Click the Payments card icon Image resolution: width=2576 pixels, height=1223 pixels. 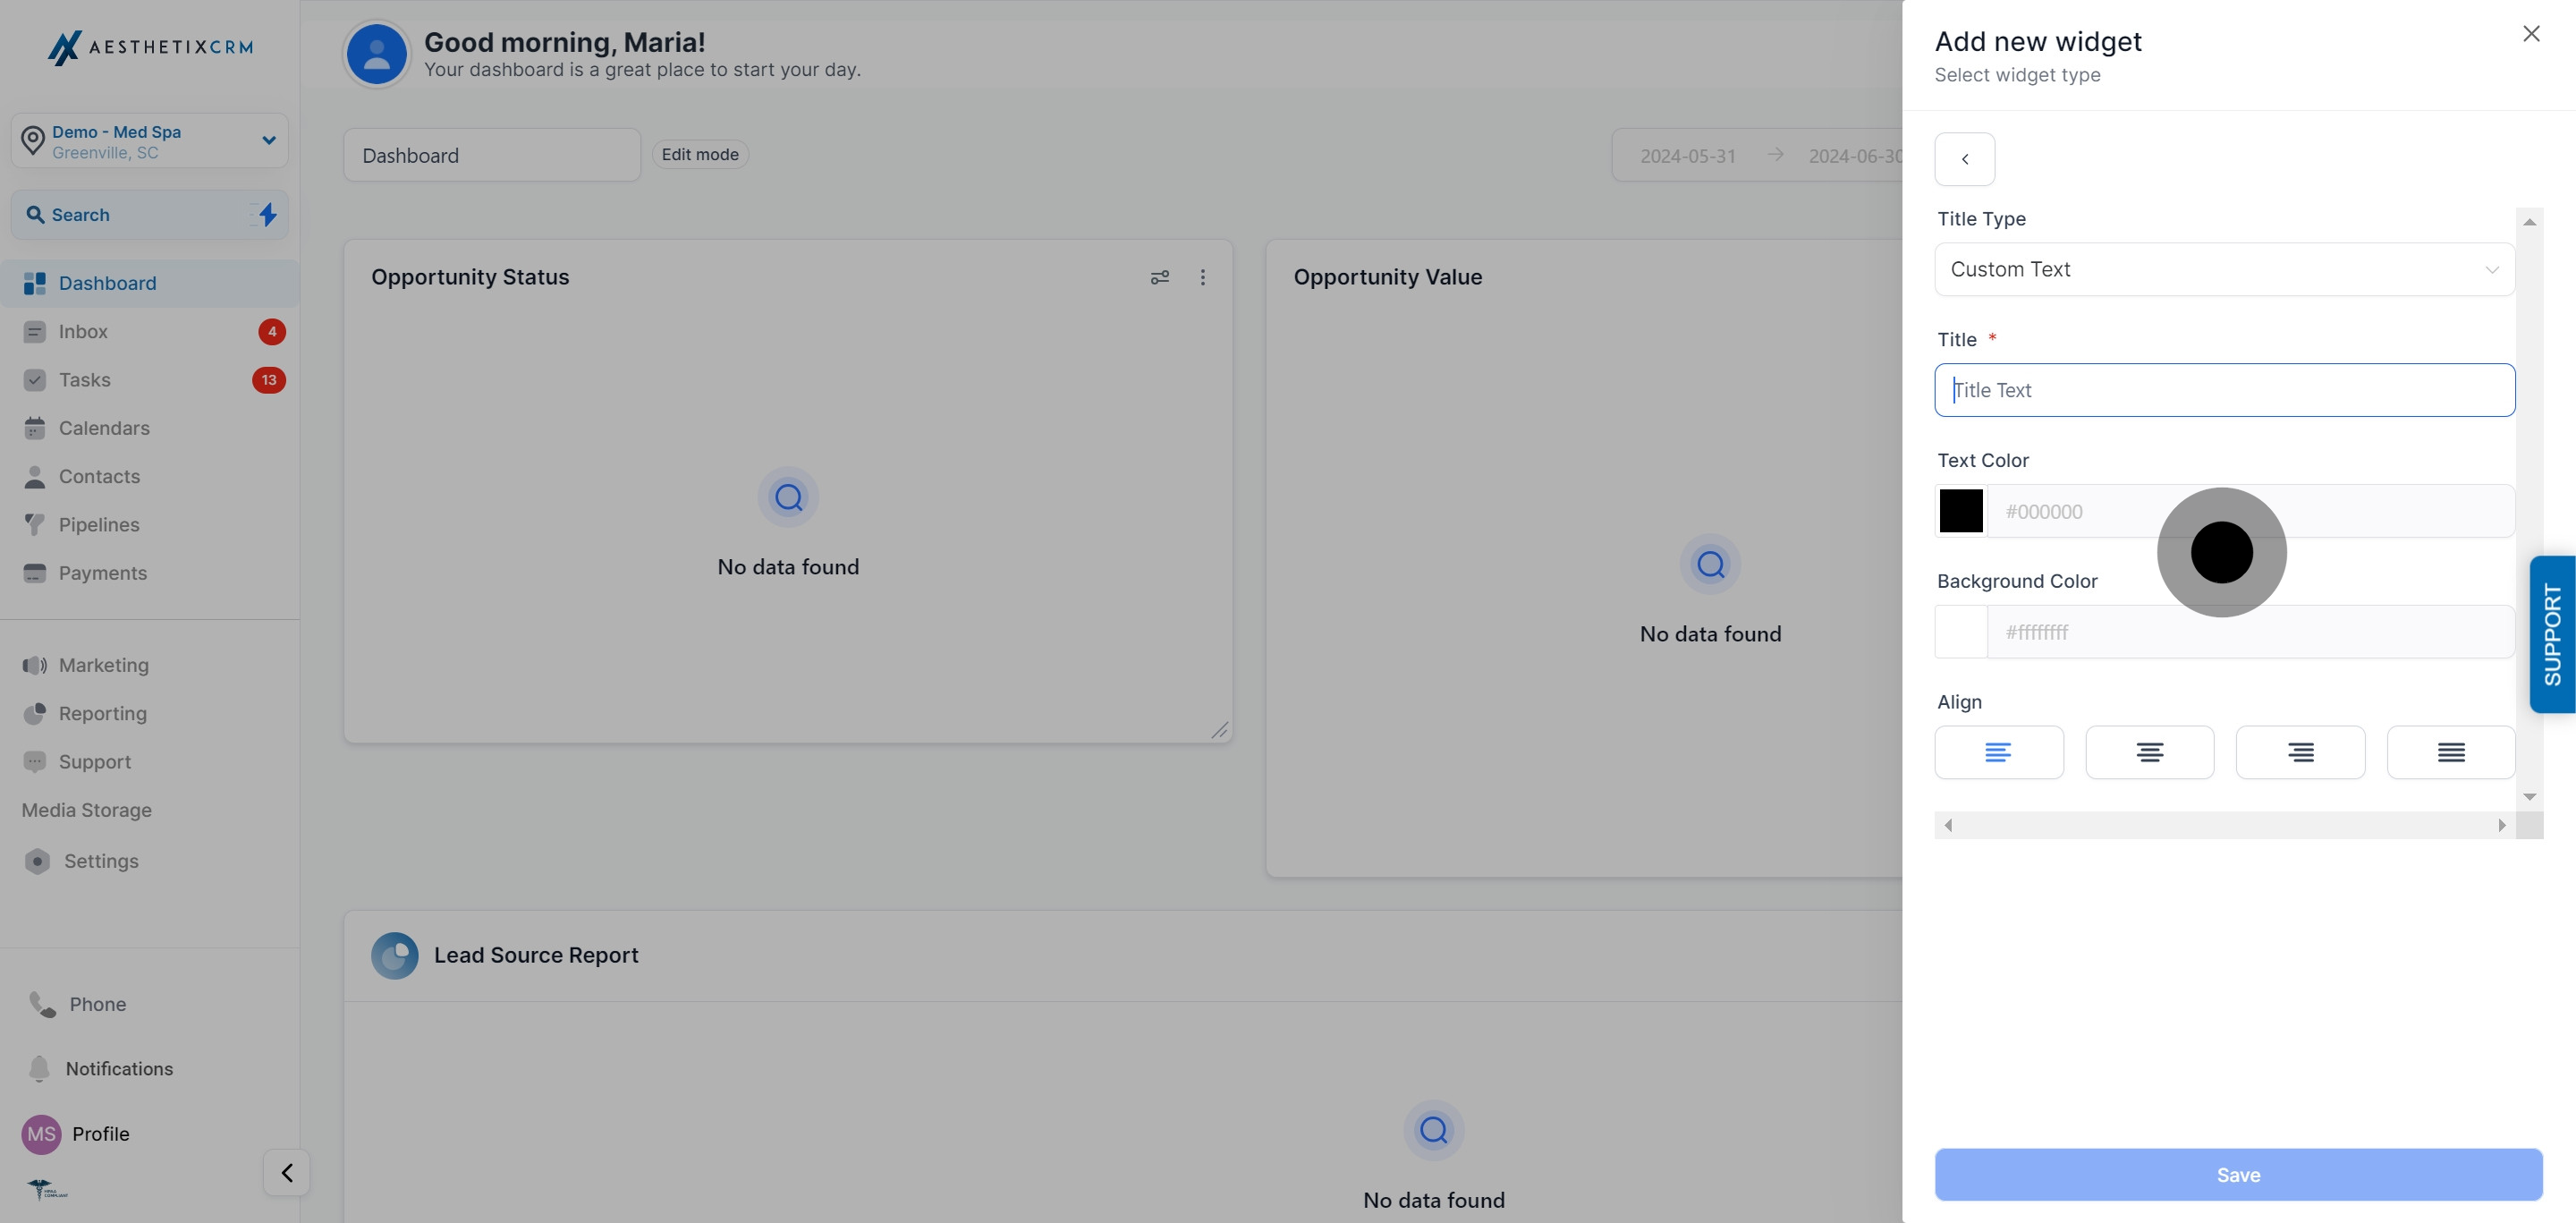pyautogui.click(x=35, y=573)
